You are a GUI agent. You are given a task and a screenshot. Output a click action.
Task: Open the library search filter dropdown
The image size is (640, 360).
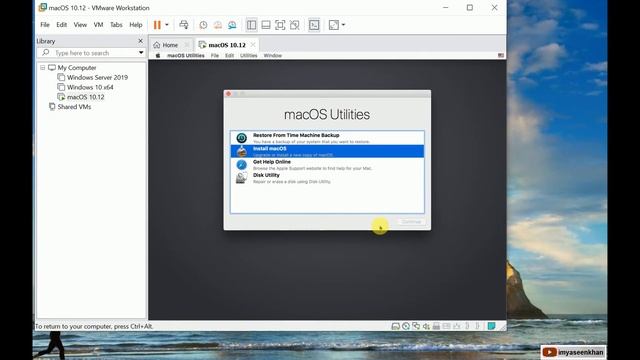[x=141, y=53]
